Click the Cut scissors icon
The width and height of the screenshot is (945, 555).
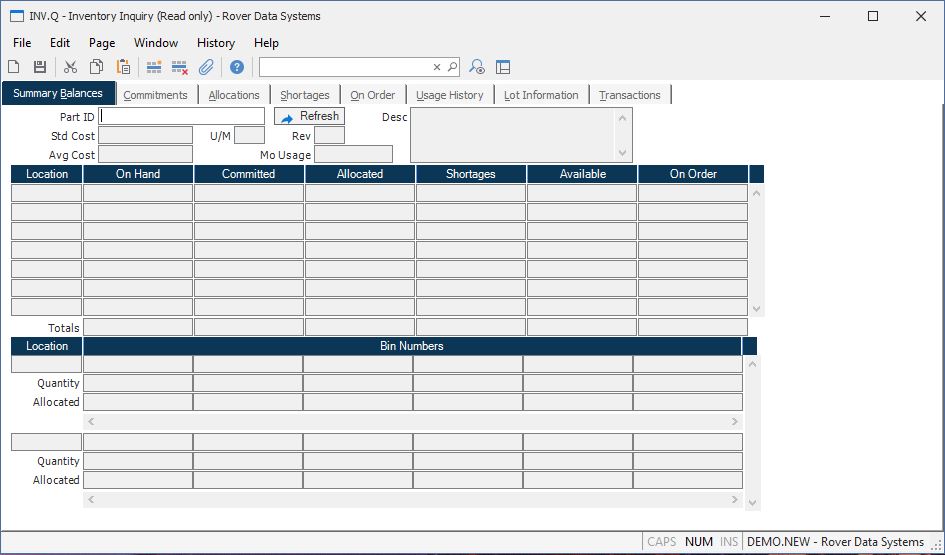(x=70, y=67)
